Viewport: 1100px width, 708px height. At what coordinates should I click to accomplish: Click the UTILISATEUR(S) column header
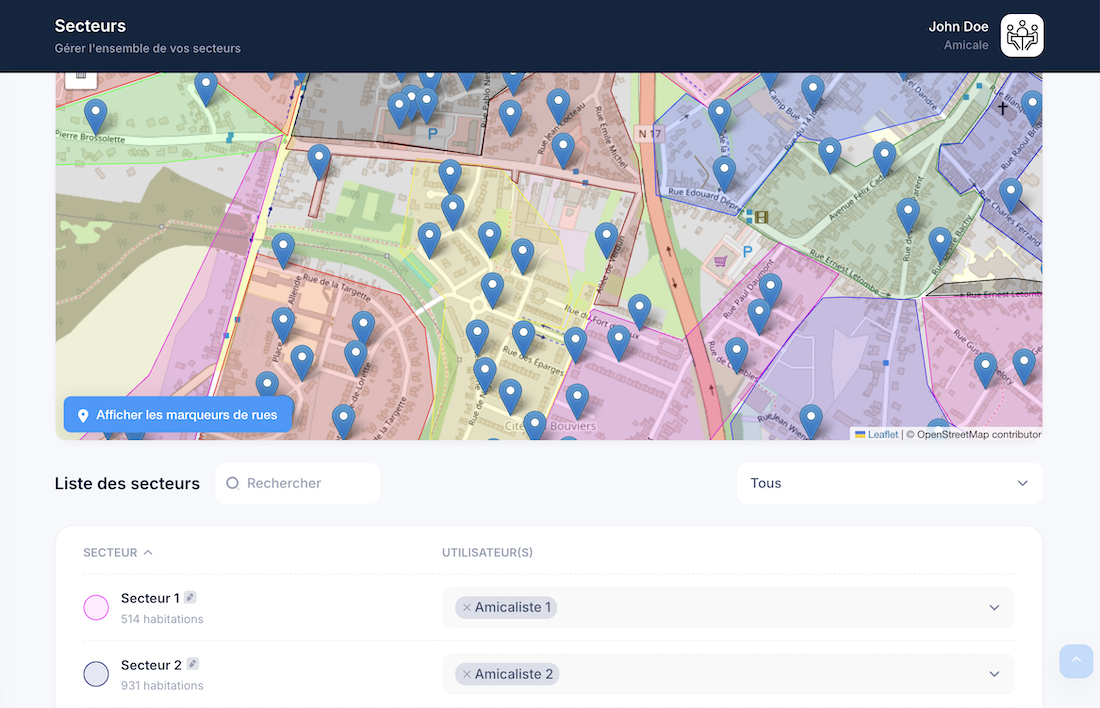click(487, 552)
